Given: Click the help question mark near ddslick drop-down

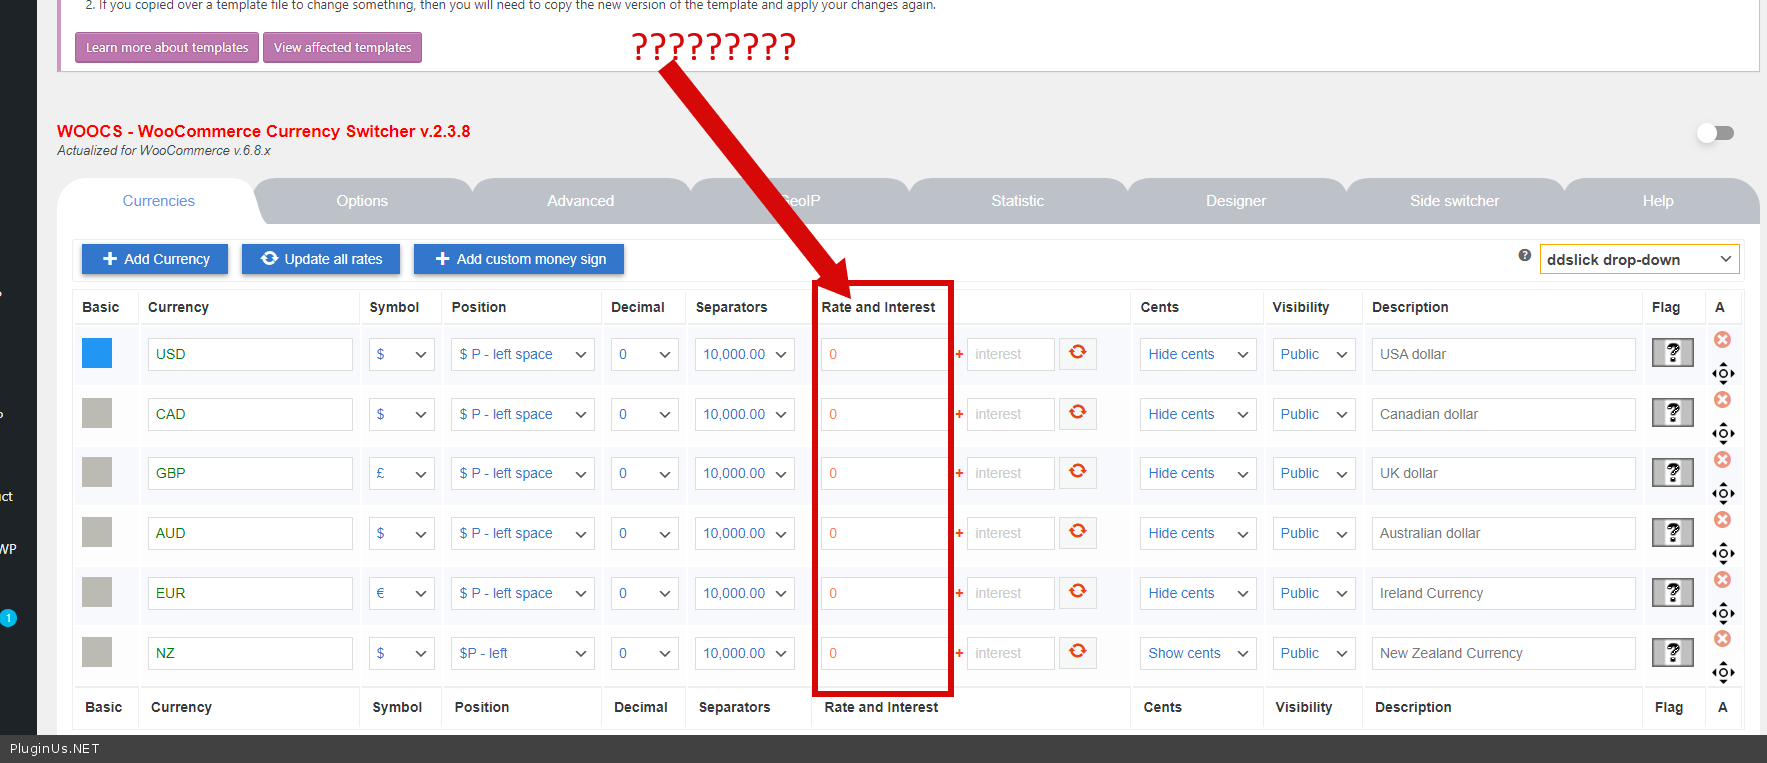Looking at the screenshot, I should [x=1524, y=256].
